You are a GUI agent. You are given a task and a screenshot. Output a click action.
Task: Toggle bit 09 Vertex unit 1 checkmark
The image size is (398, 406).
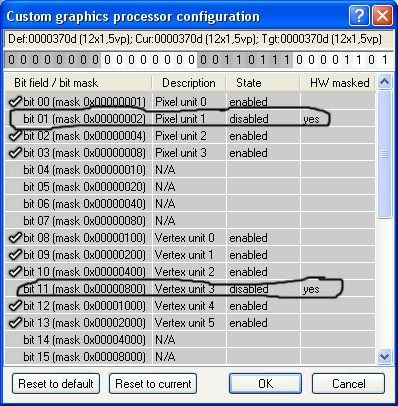pyautogui.click(x=15, y=255)
